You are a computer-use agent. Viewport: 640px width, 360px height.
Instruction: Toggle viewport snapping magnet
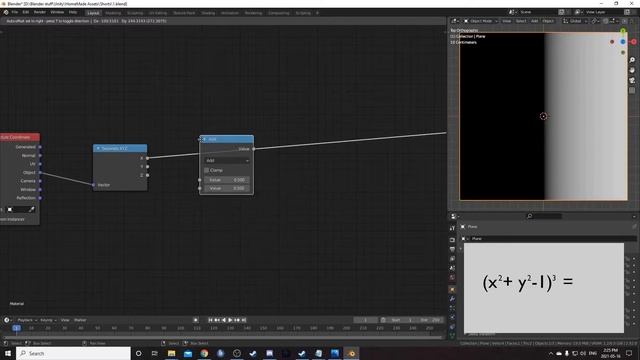pyautogui.click(x=606, y=21)
